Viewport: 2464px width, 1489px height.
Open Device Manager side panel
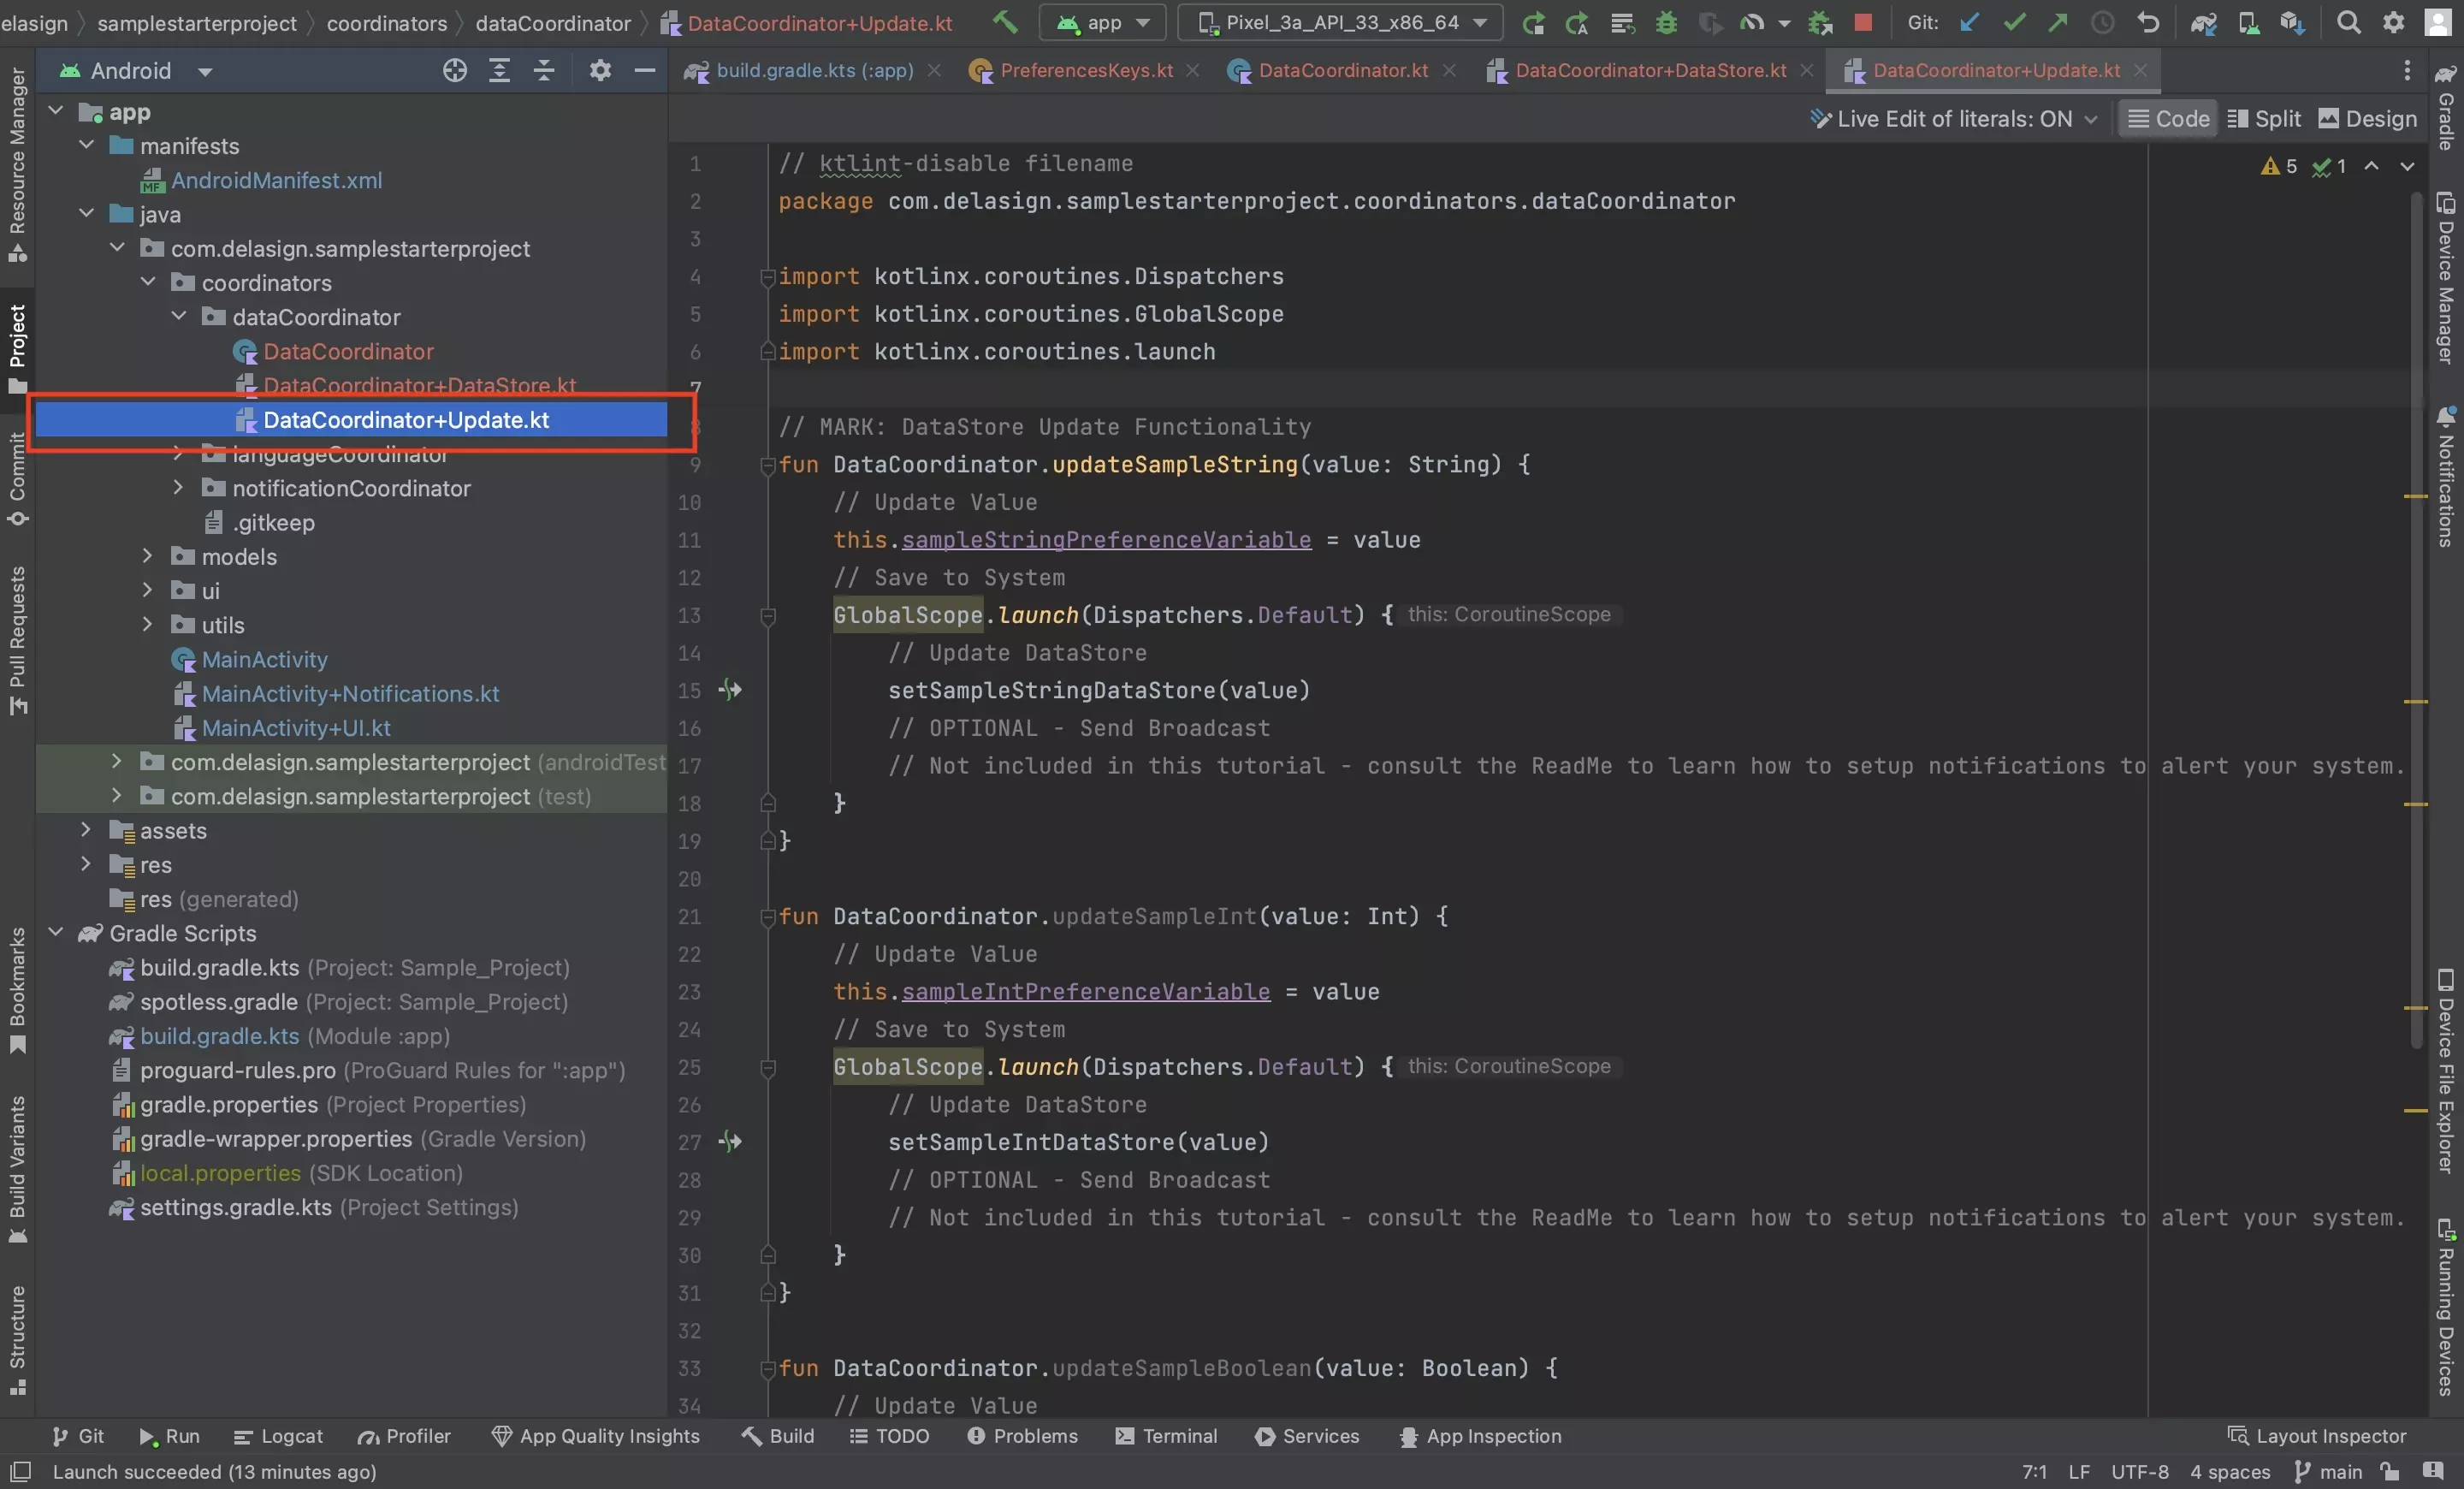pos(2445,278)
